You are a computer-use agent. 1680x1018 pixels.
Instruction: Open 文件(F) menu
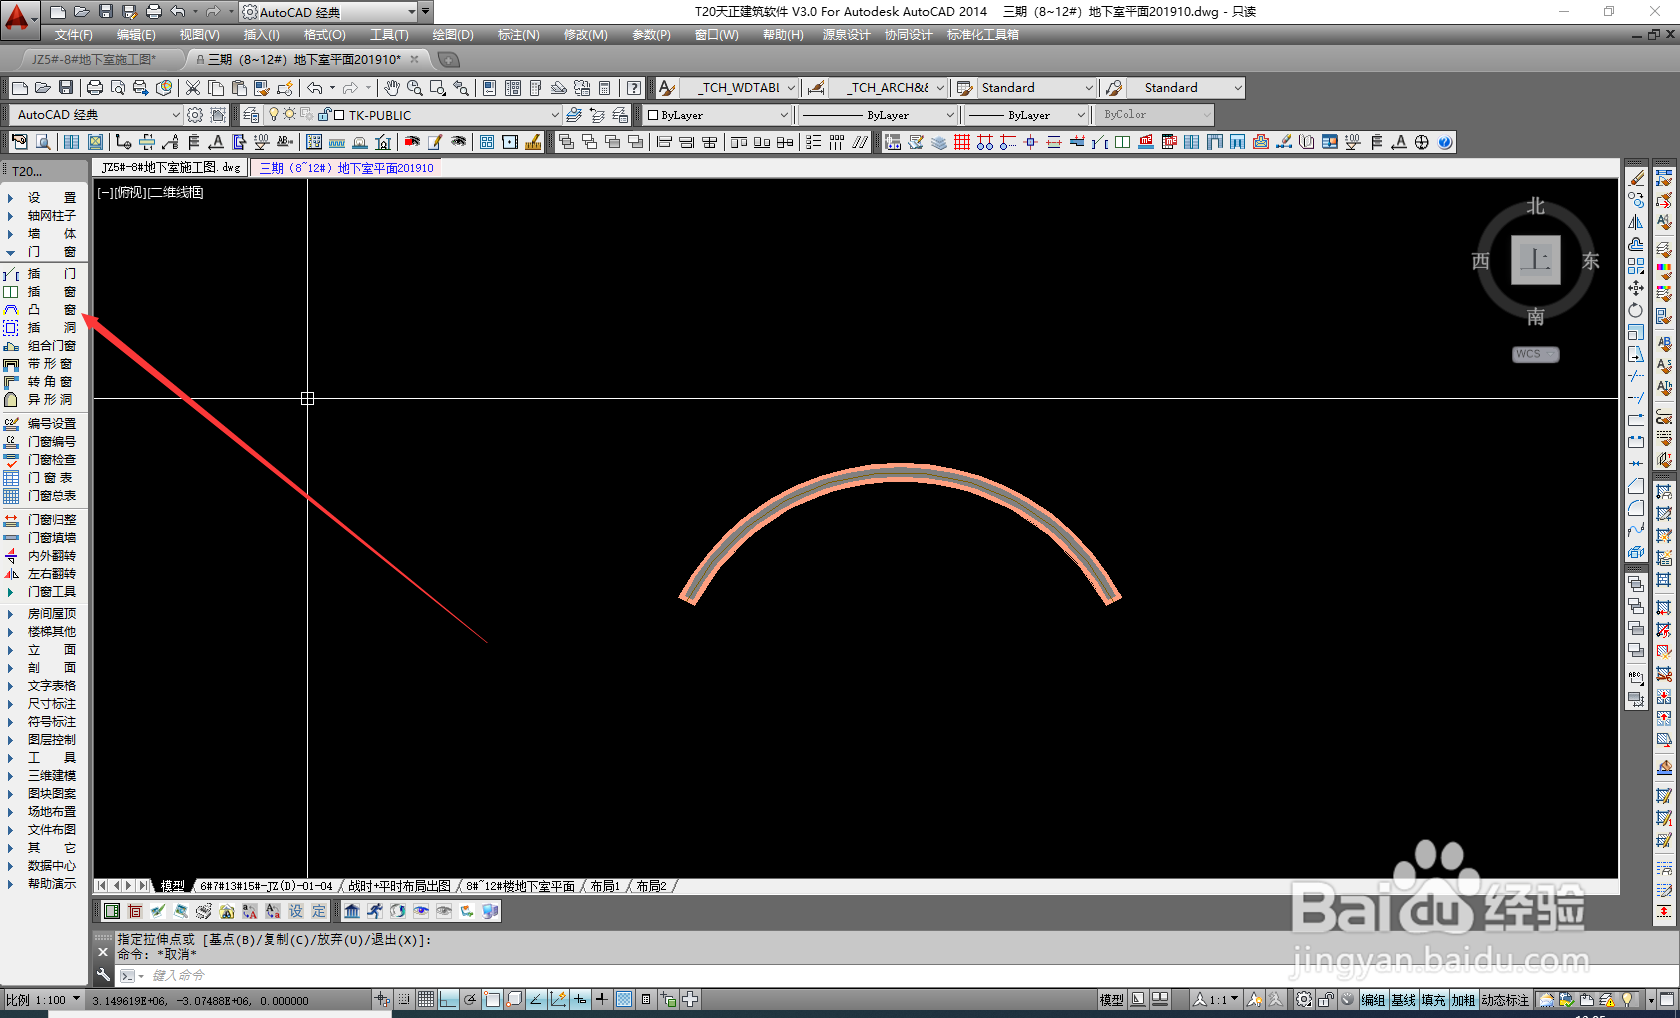(x=74, y=35)
